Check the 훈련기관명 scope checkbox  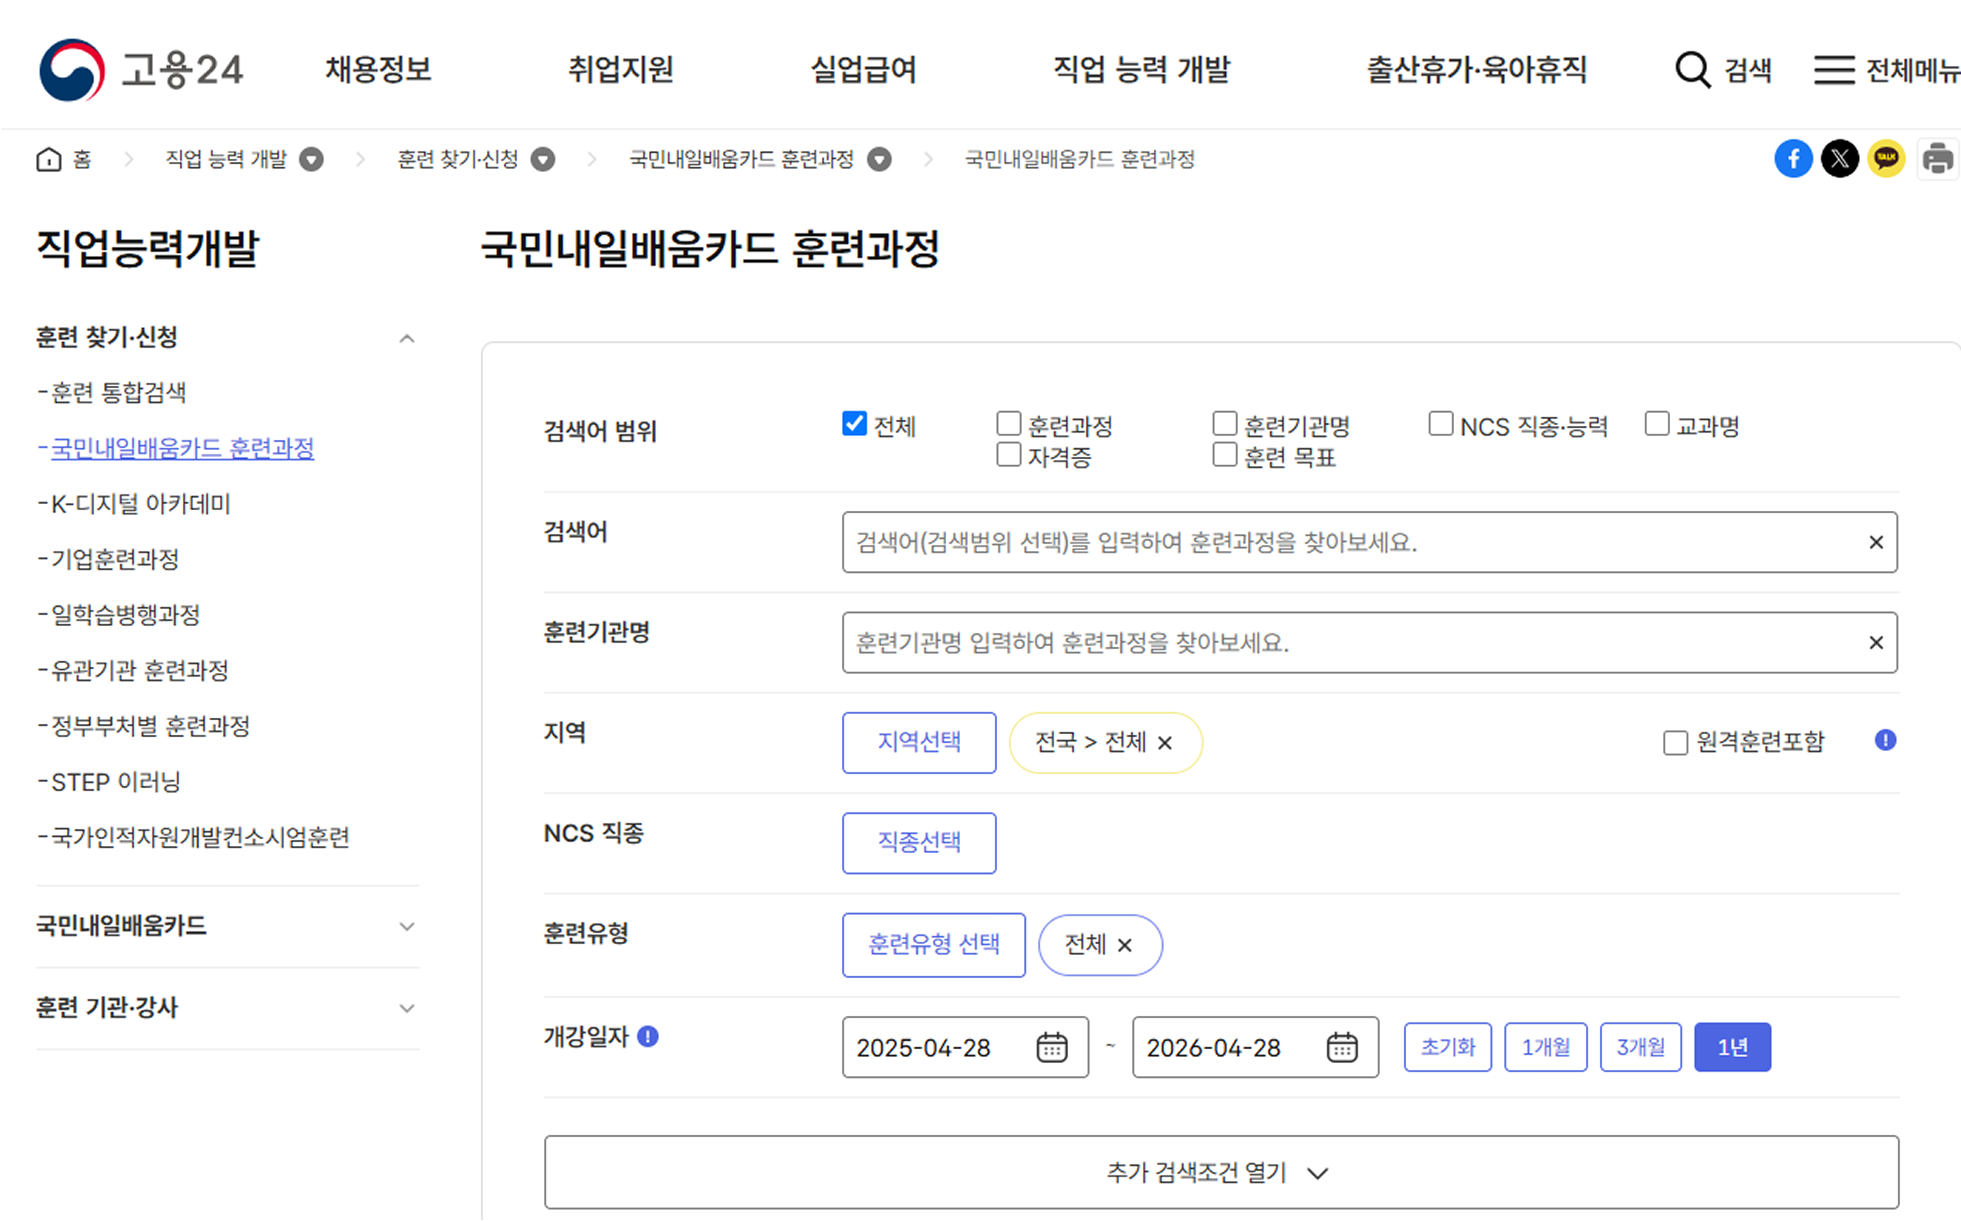coord(1225,424)
